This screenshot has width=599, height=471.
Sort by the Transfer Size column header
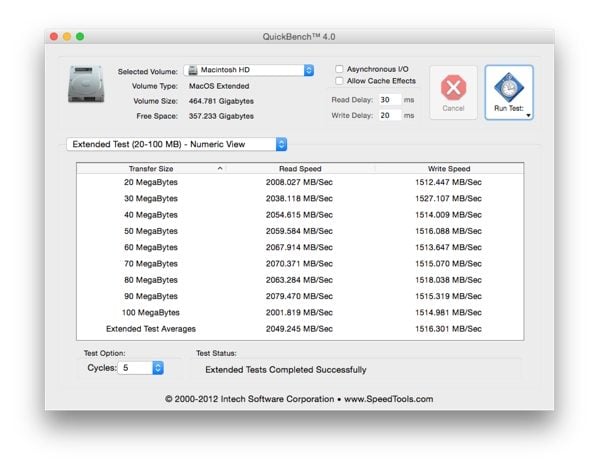pyautogui.click(x=151, y=168)
